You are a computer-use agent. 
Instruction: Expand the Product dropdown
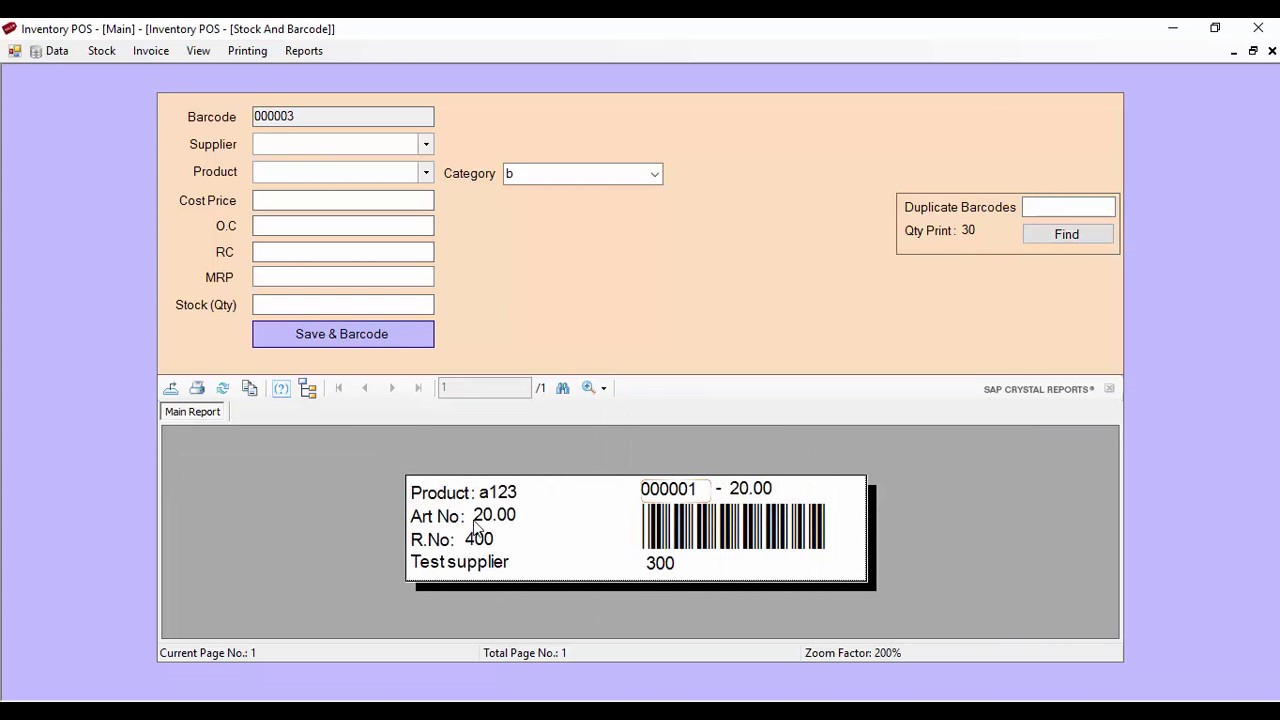click(426, 172)
